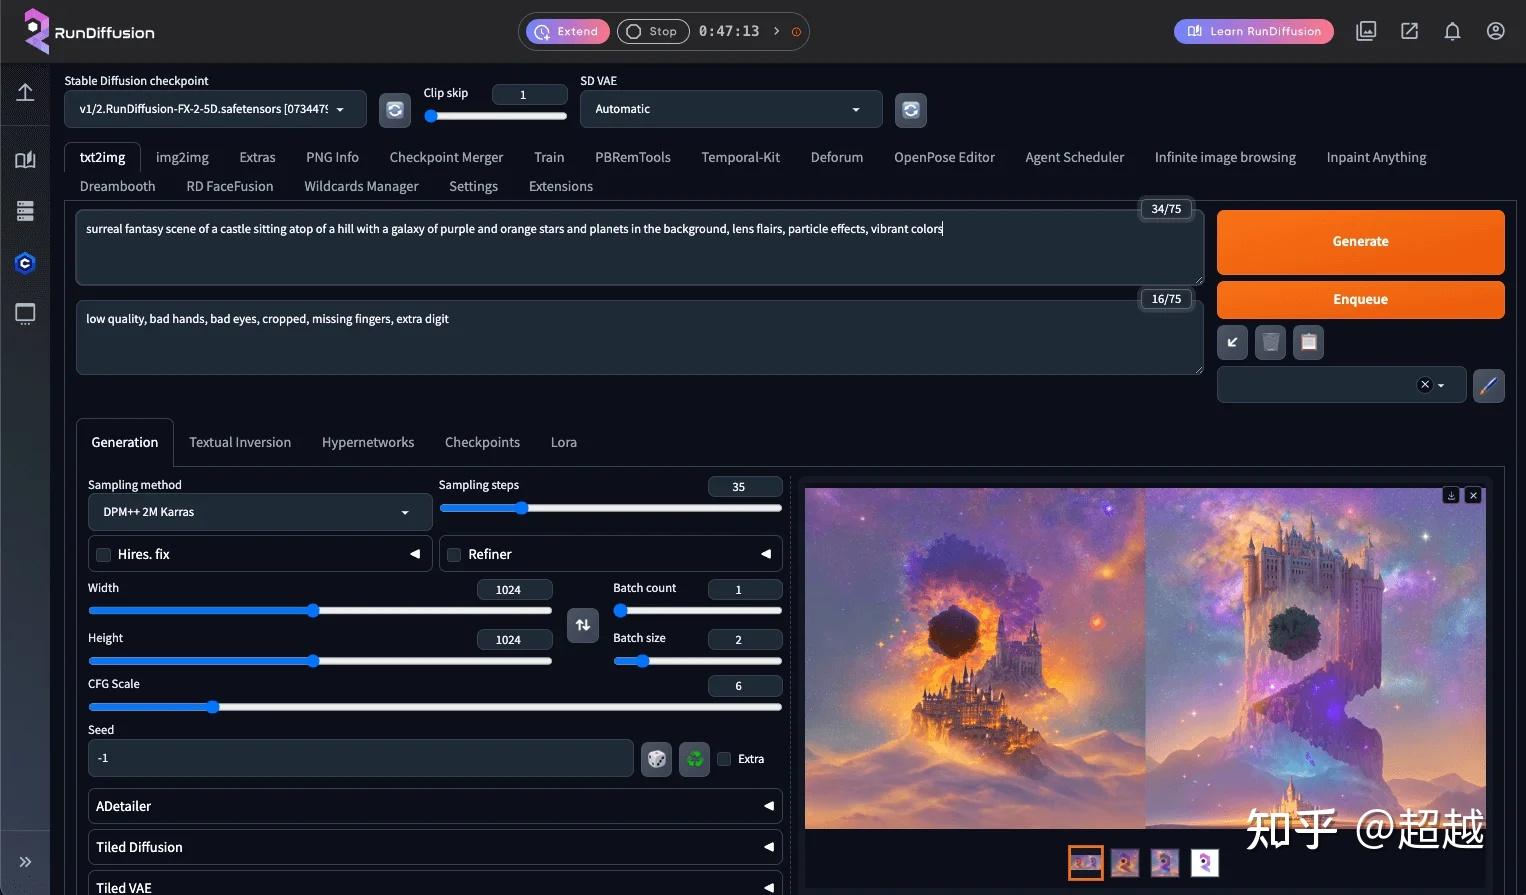Click the dice icon to randomize seed
This screenshot has width=1526, height=895.
coord(656,758)
